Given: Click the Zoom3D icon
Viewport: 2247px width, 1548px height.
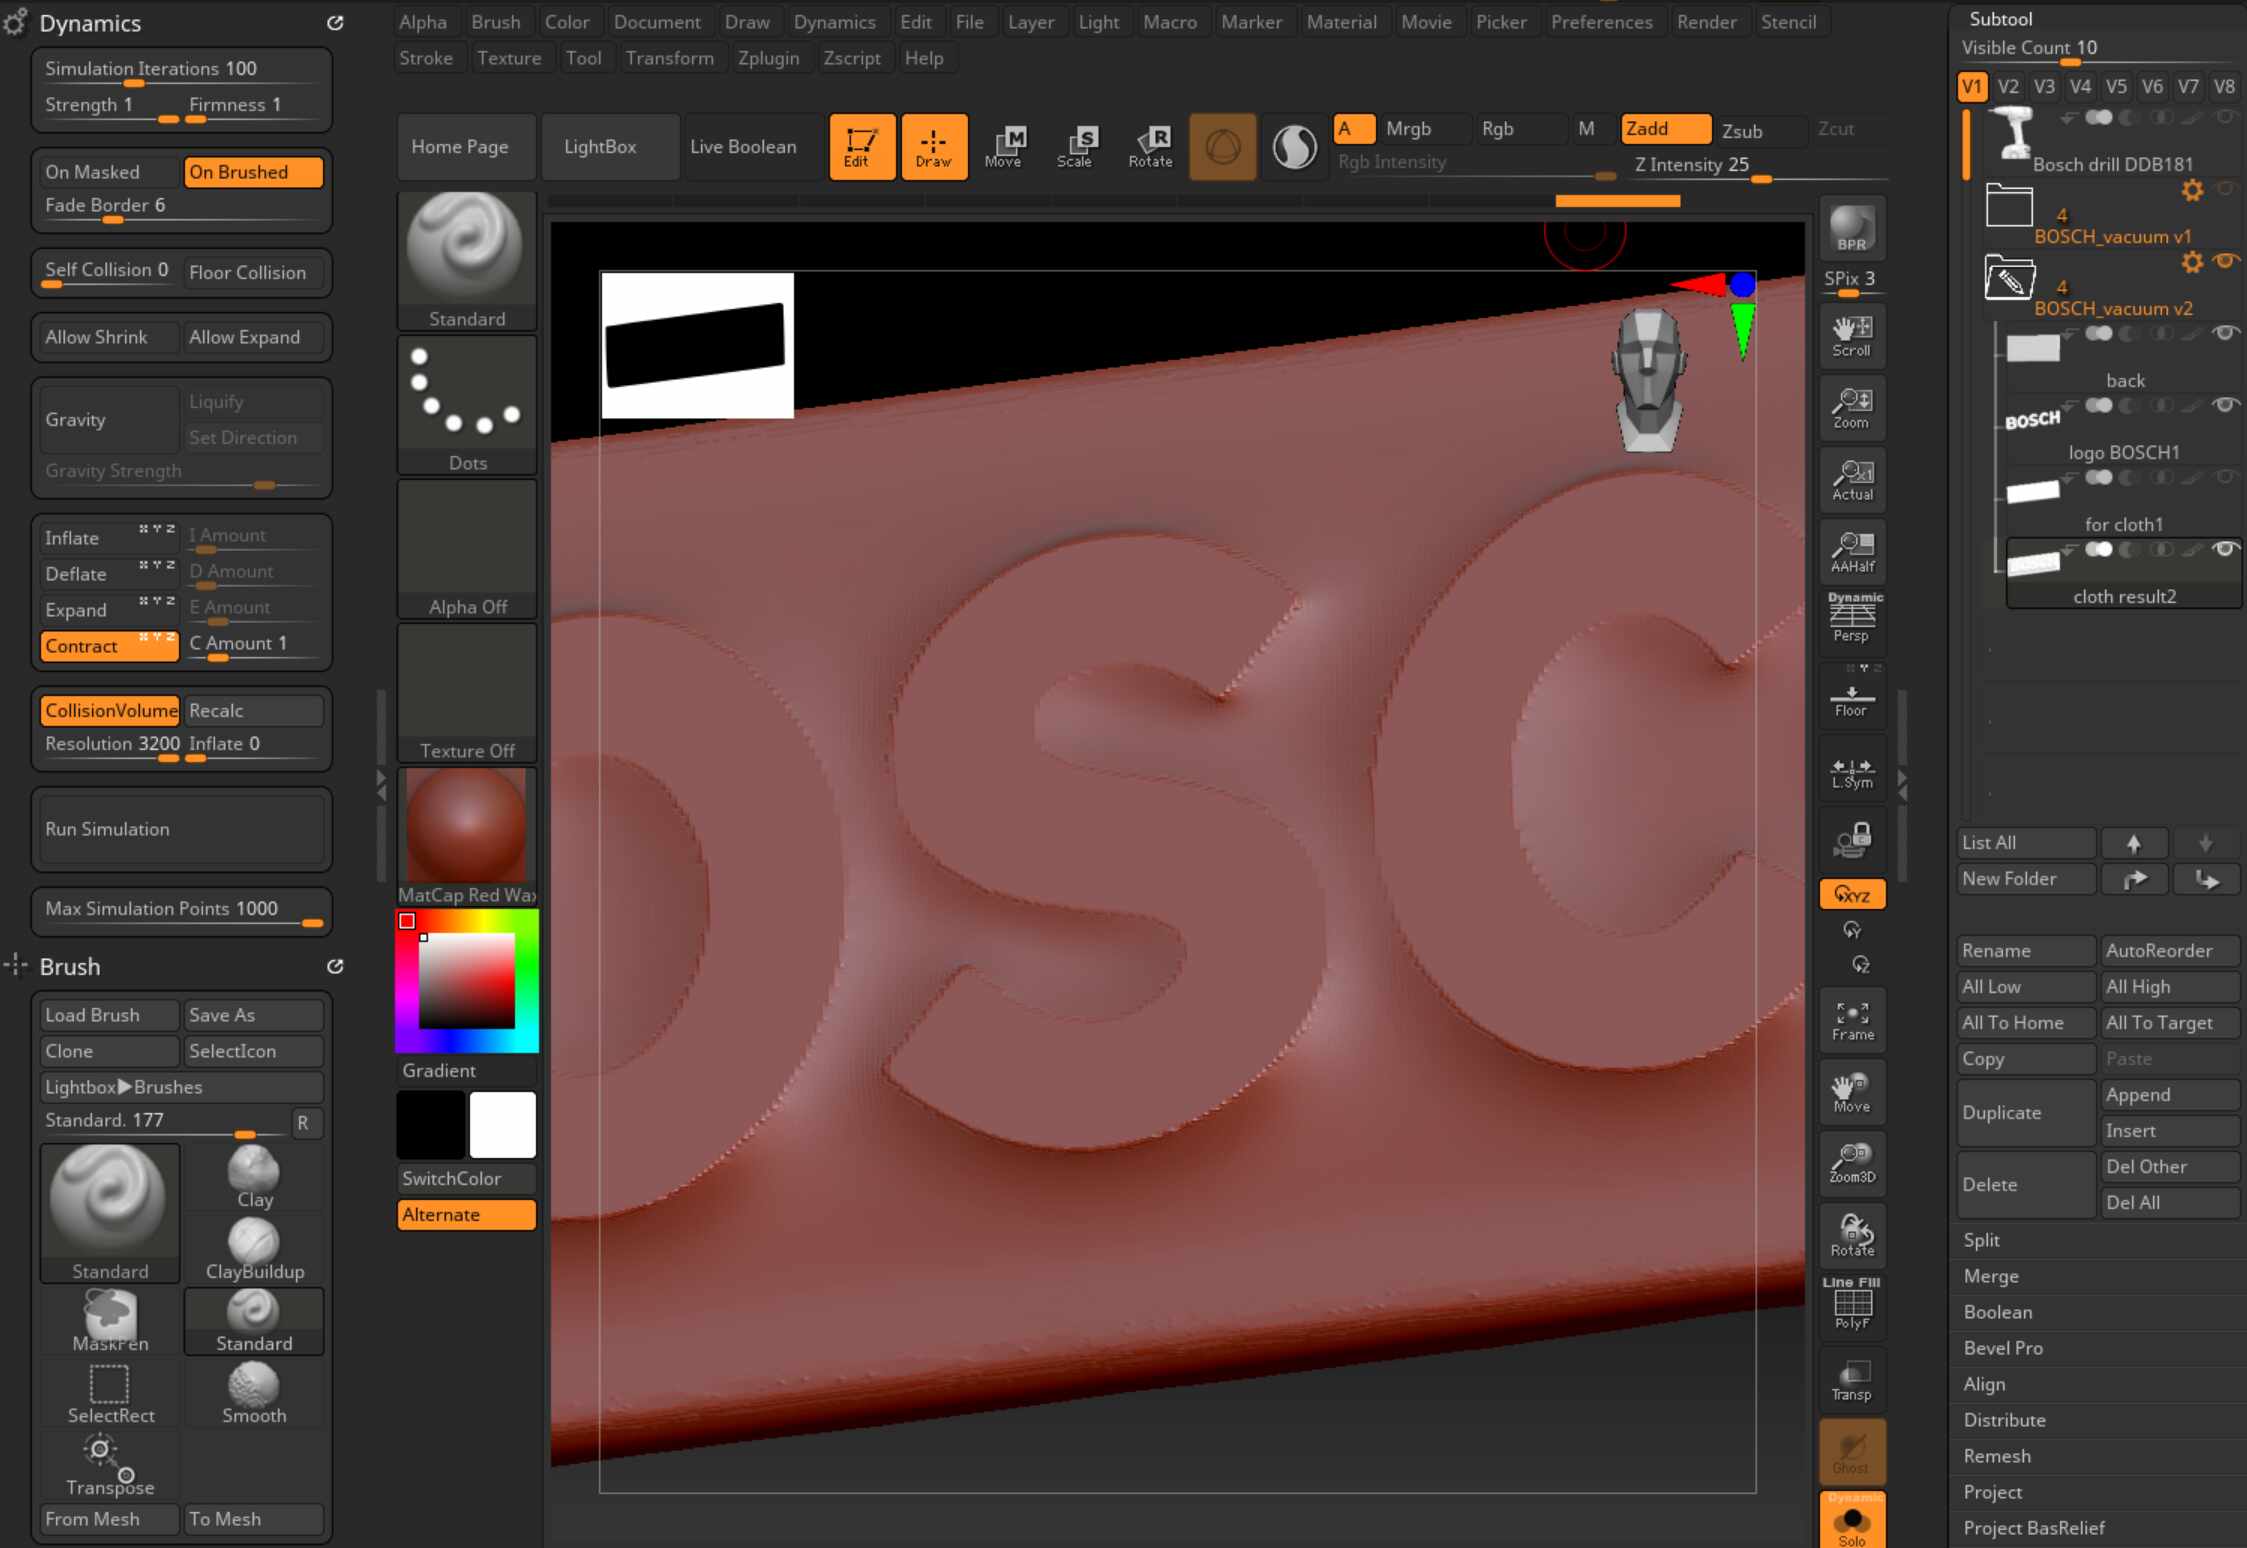Looking at the screenshot, I should tap(1852, 1164).
